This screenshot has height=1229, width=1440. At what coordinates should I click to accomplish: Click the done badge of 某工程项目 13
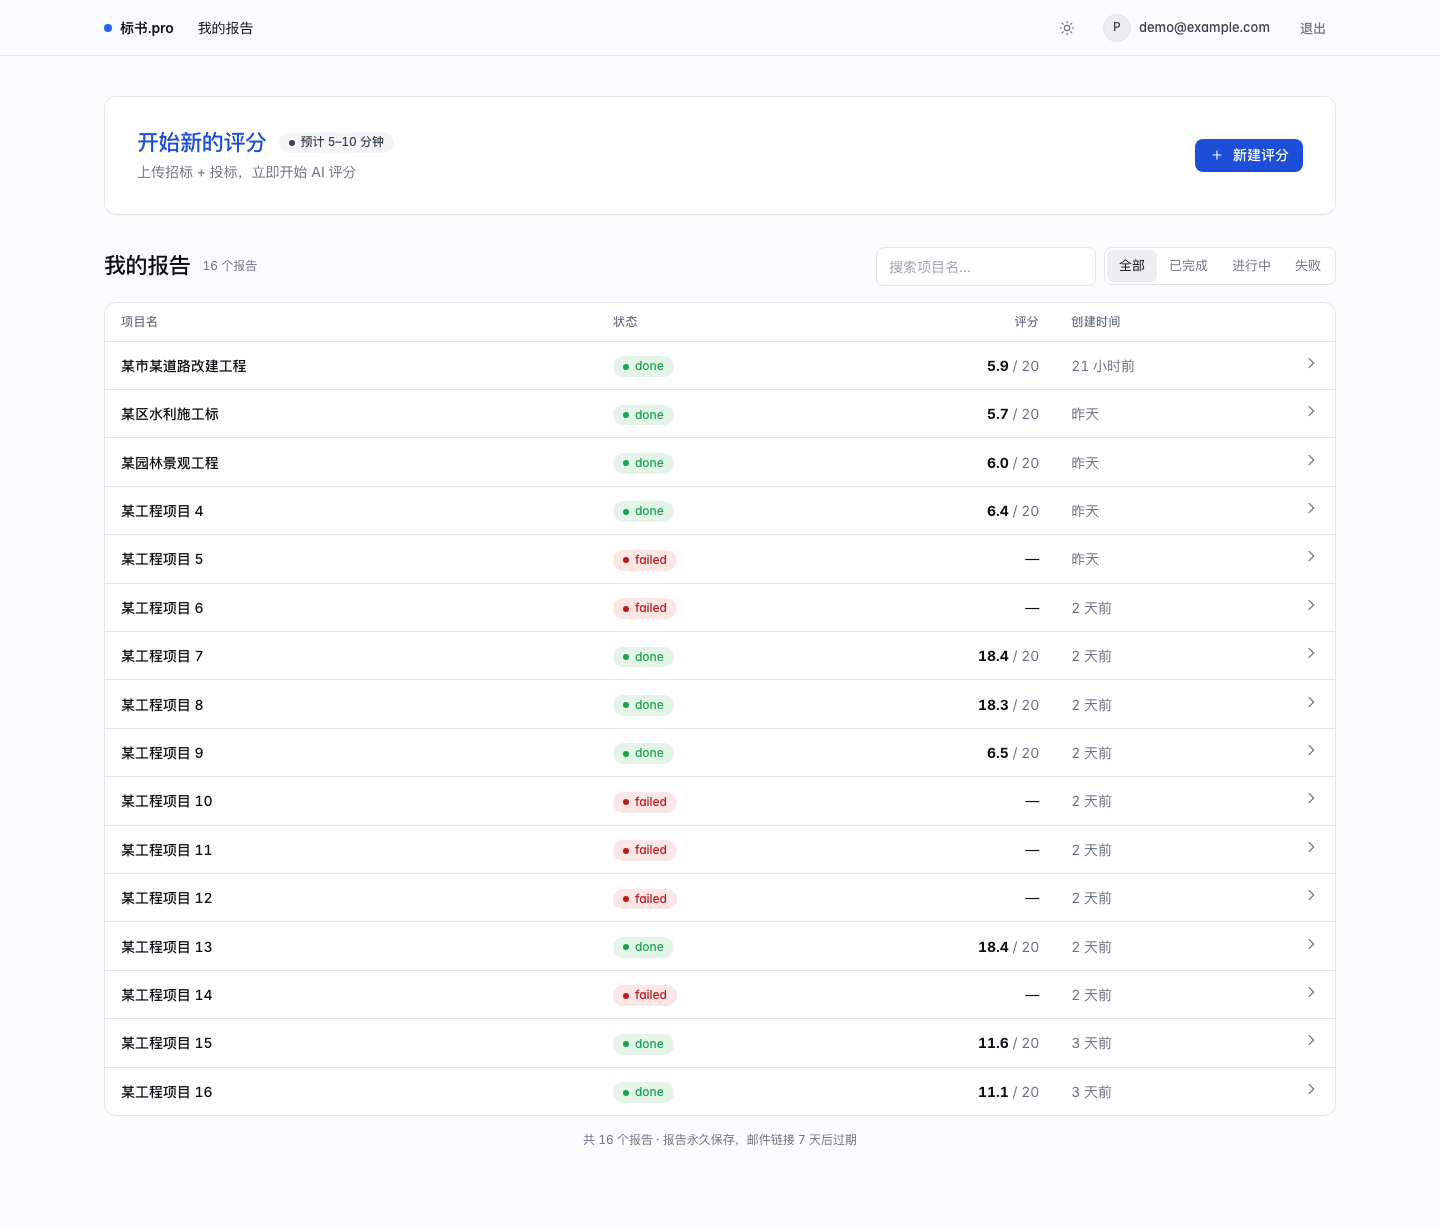point(643,947)
